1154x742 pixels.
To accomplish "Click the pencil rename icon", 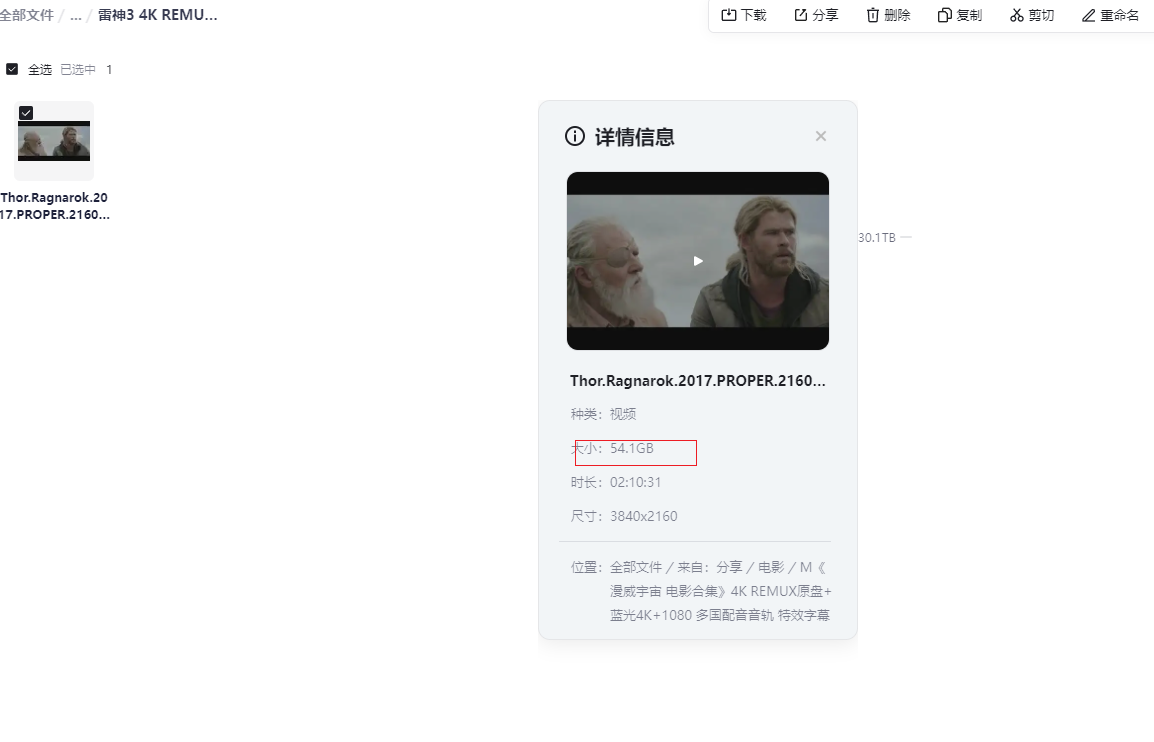I will pos(1088,15).
